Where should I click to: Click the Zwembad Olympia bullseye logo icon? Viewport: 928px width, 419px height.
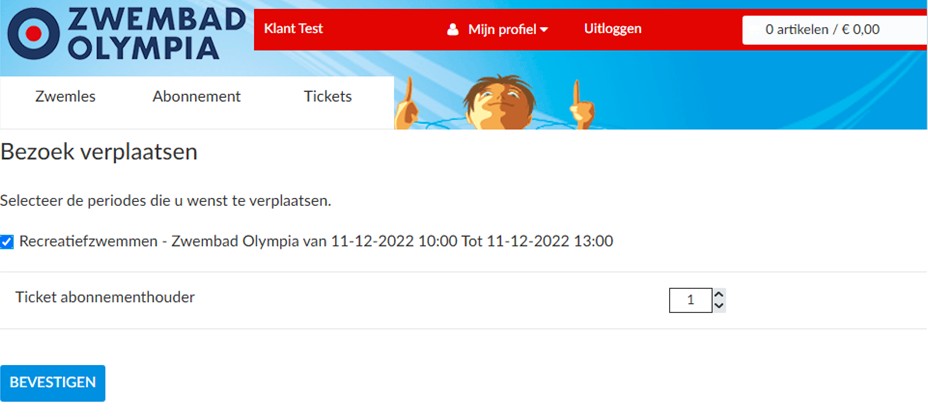(x=33, y=34)
